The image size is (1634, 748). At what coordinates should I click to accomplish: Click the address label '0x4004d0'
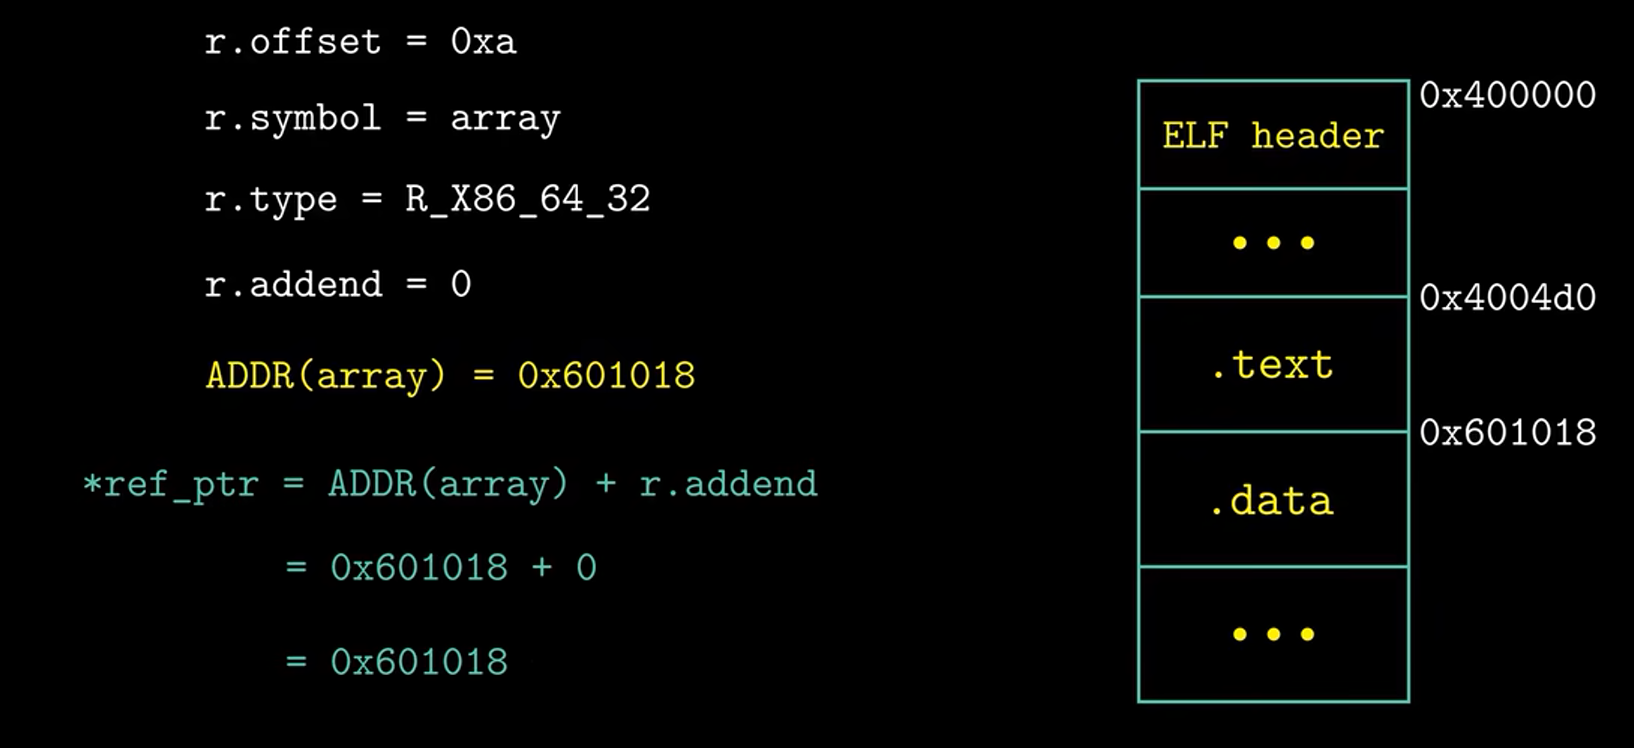pos(1507,298)
